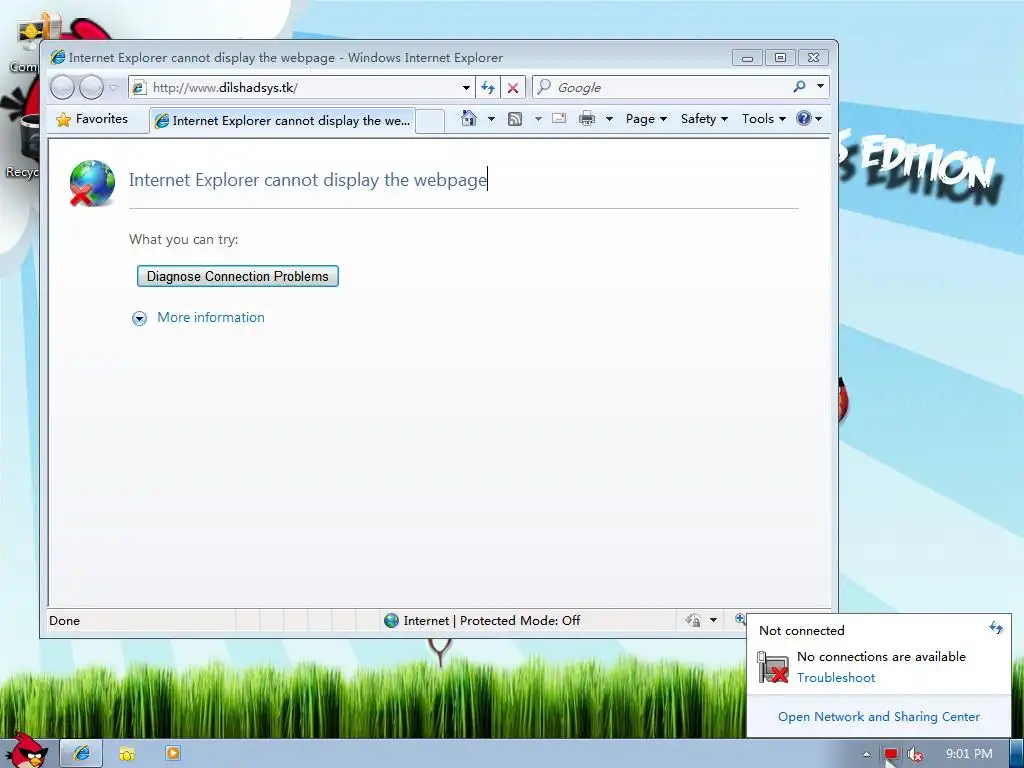Click the Home house icon
This screenshot has width=1024, height=768.
469,118
